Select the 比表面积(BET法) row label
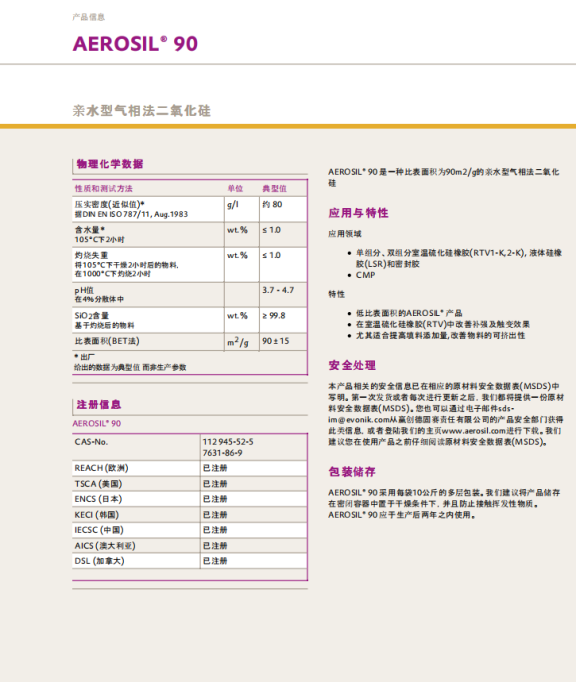Image resolution: width=576 pixels, height=683 pixels. tap(107, 341)
